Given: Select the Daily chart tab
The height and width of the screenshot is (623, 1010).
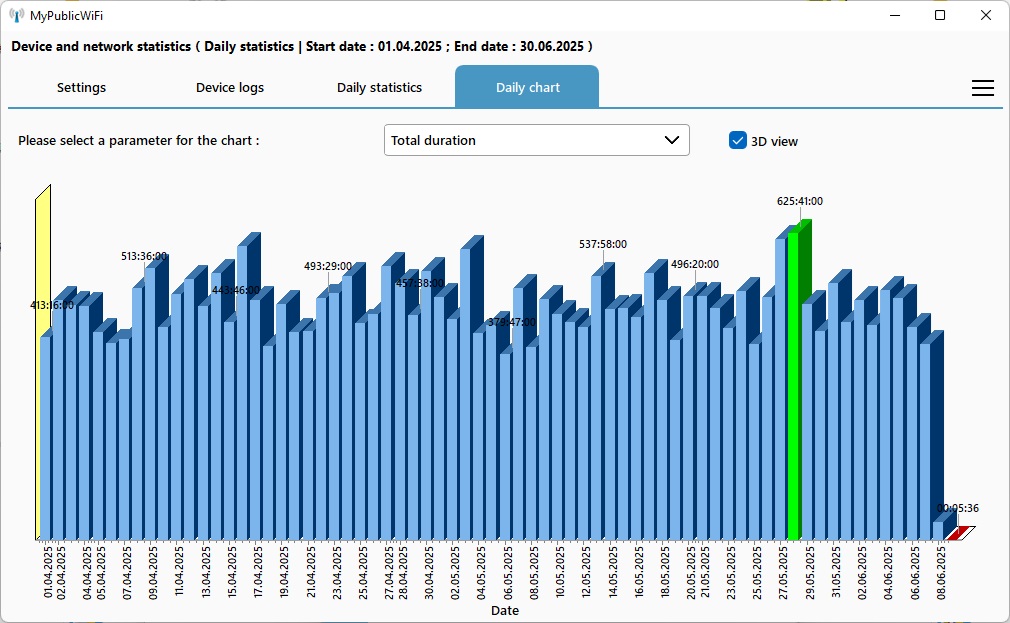Looking at the screenshot, I should [527, 88].
